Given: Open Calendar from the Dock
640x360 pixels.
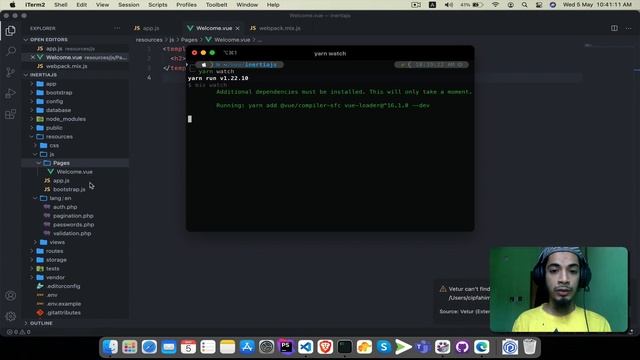Looking at the screenshot, I should coord(188,347).
